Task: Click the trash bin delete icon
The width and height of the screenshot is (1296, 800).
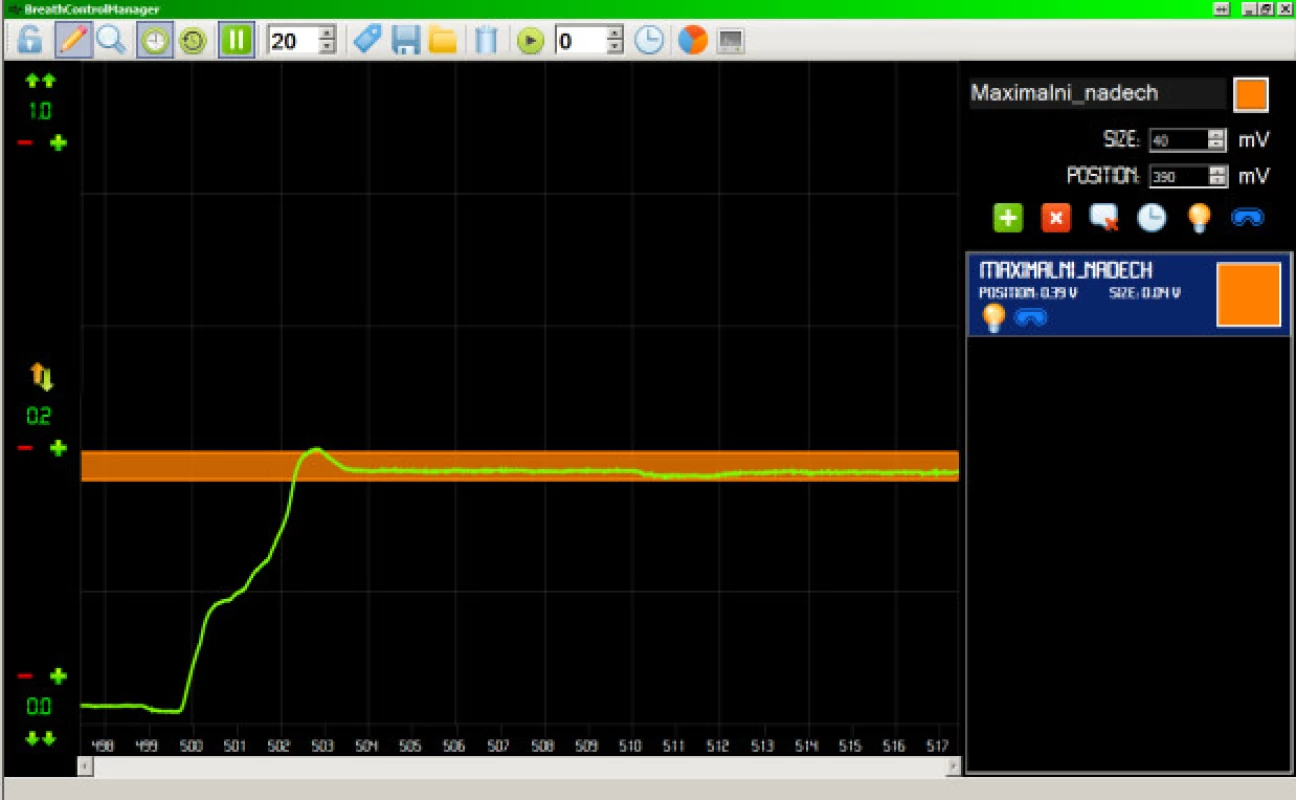Action: tap(486, 40)
